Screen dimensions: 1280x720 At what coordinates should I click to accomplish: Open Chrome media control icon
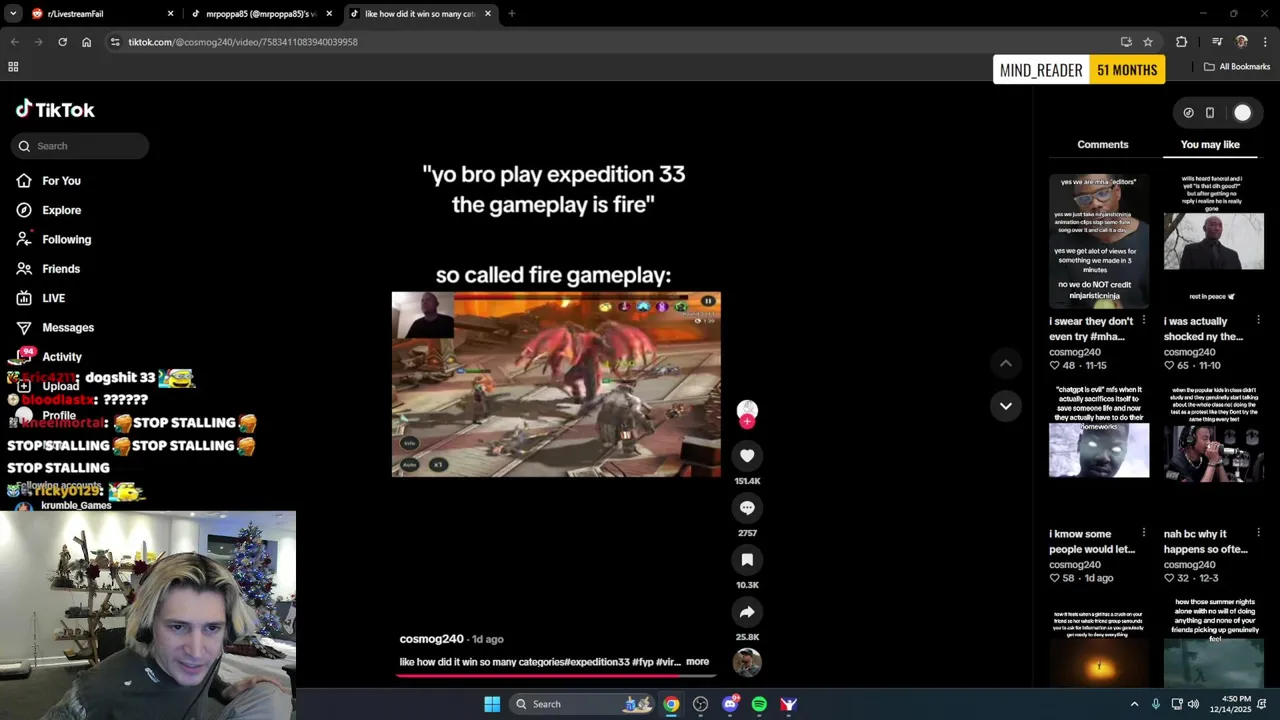pyautogui.click(x=1217, y=42)
